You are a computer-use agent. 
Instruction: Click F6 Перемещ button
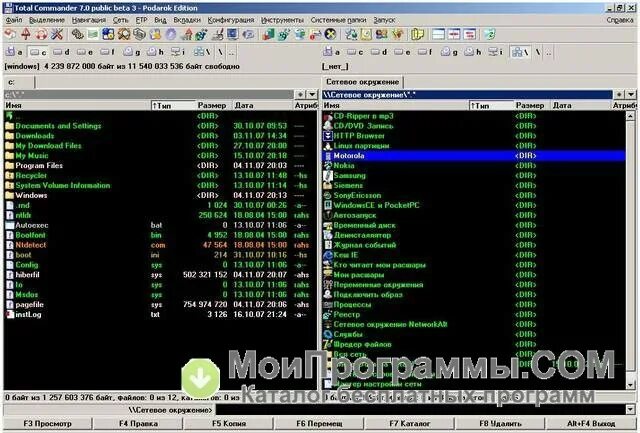[320, 424]
